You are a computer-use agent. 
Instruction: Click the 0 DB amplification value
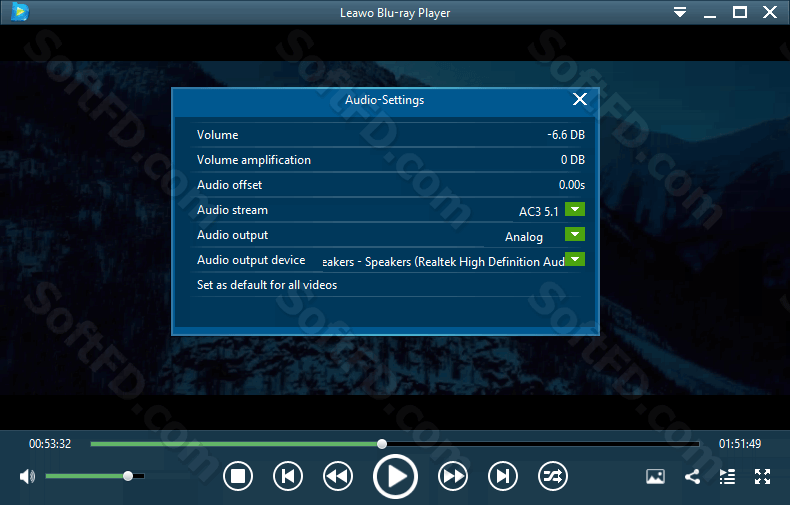(x=573, y=160)
